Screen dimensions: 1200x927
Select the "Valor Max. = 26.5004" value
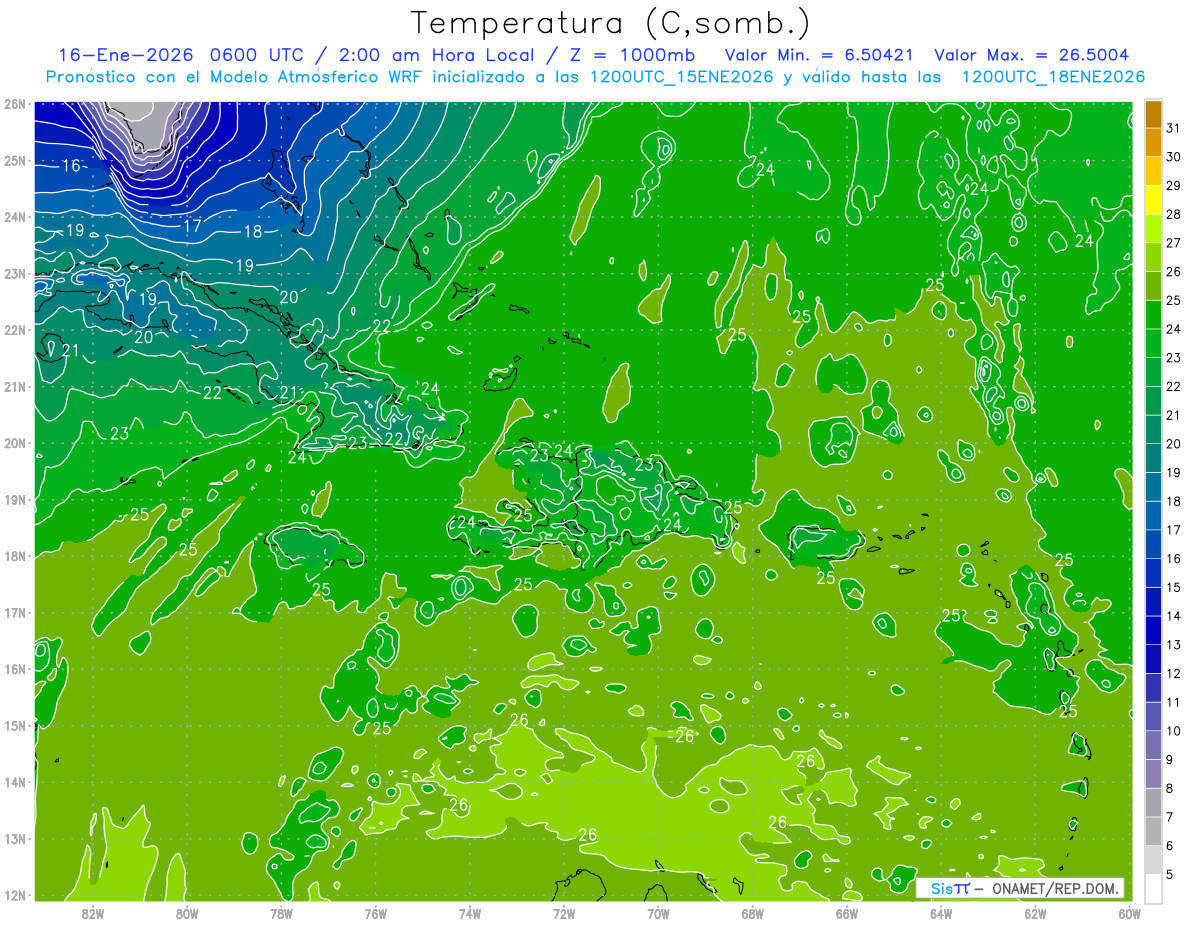pos(1031,55)
